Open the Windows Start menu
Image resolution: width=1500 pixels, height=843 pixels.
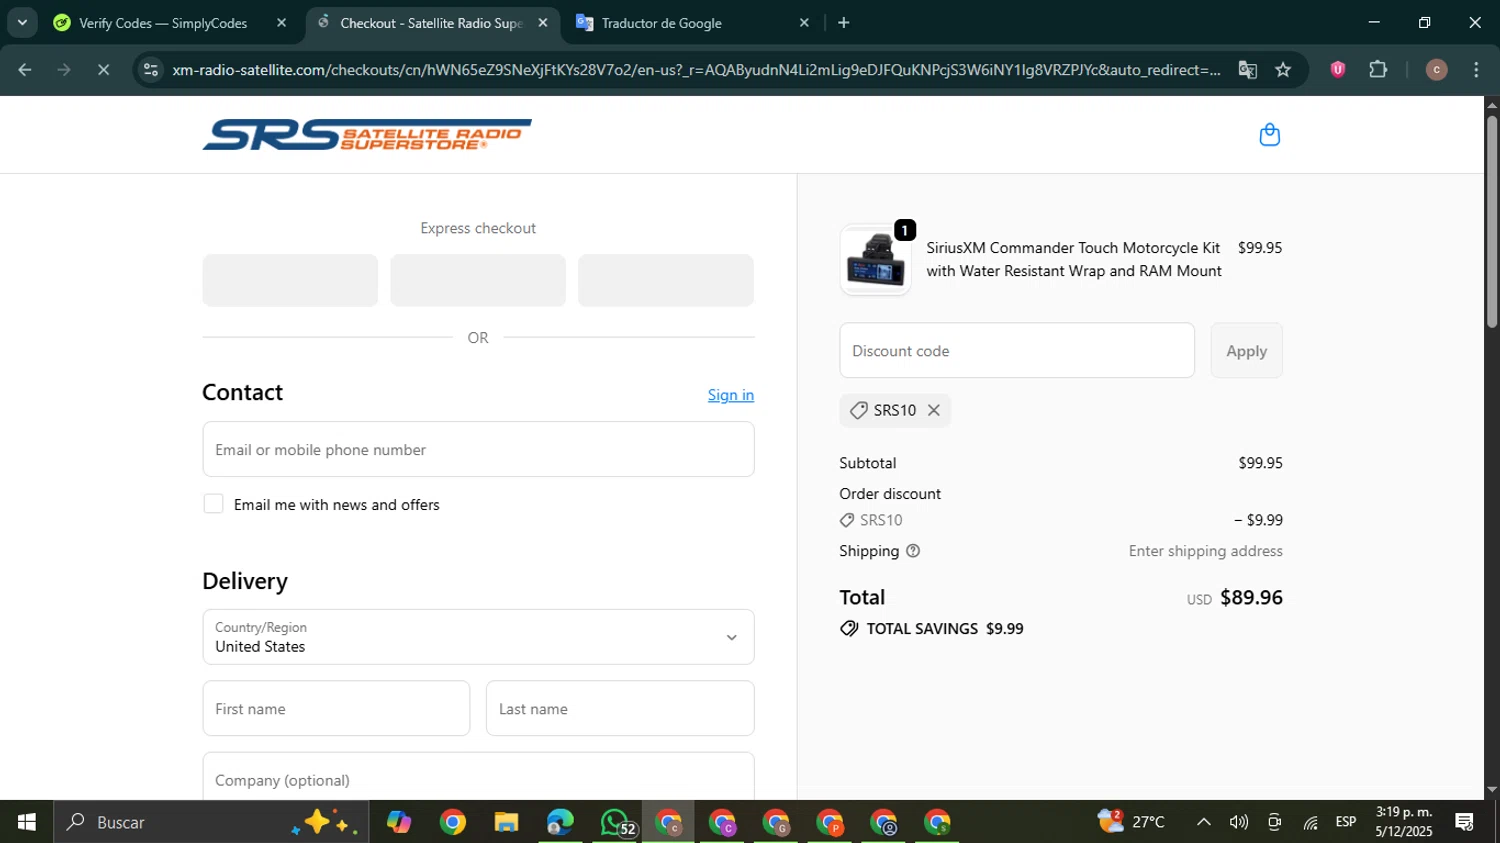pos(27,822)
